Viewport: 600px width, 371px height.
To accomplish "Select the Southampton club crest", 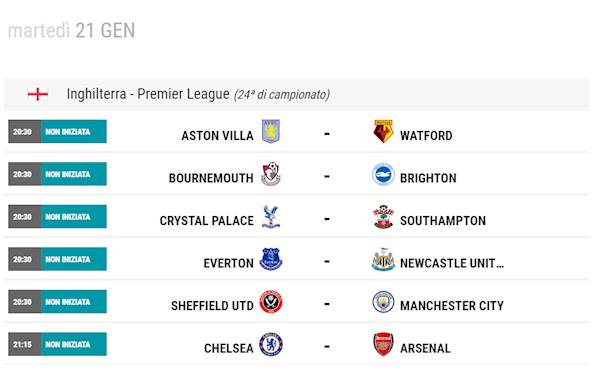I will point(383,217).
